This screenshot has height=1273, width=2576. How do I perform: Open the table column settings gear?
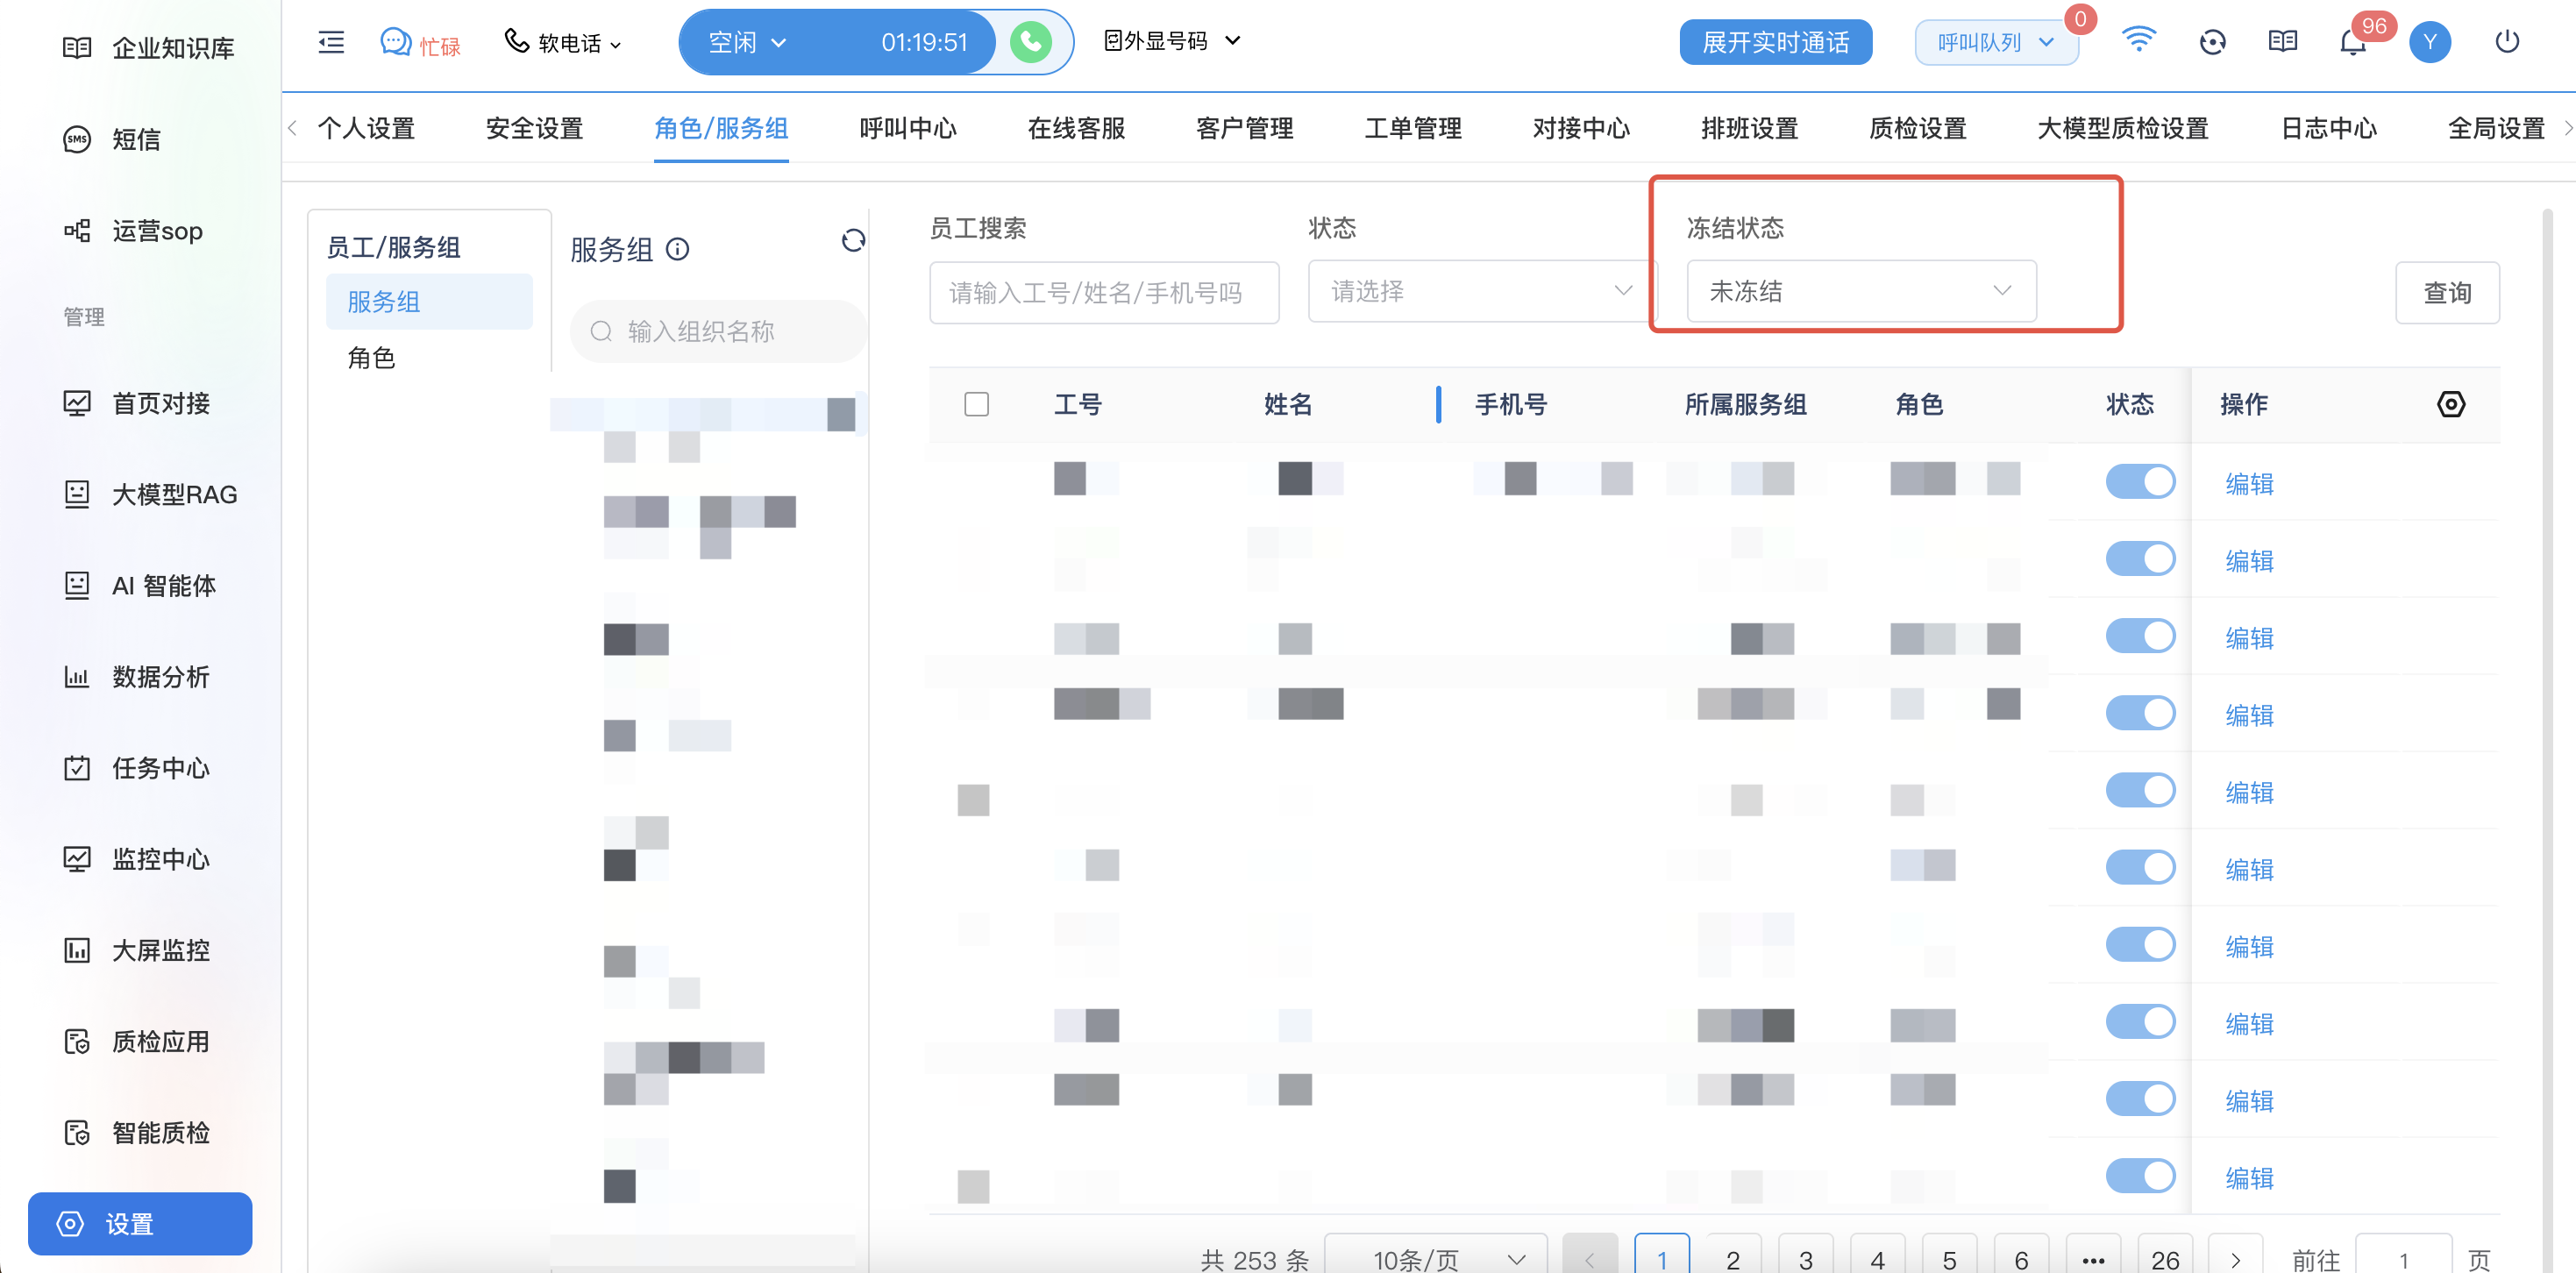(x=2451, y=404)
